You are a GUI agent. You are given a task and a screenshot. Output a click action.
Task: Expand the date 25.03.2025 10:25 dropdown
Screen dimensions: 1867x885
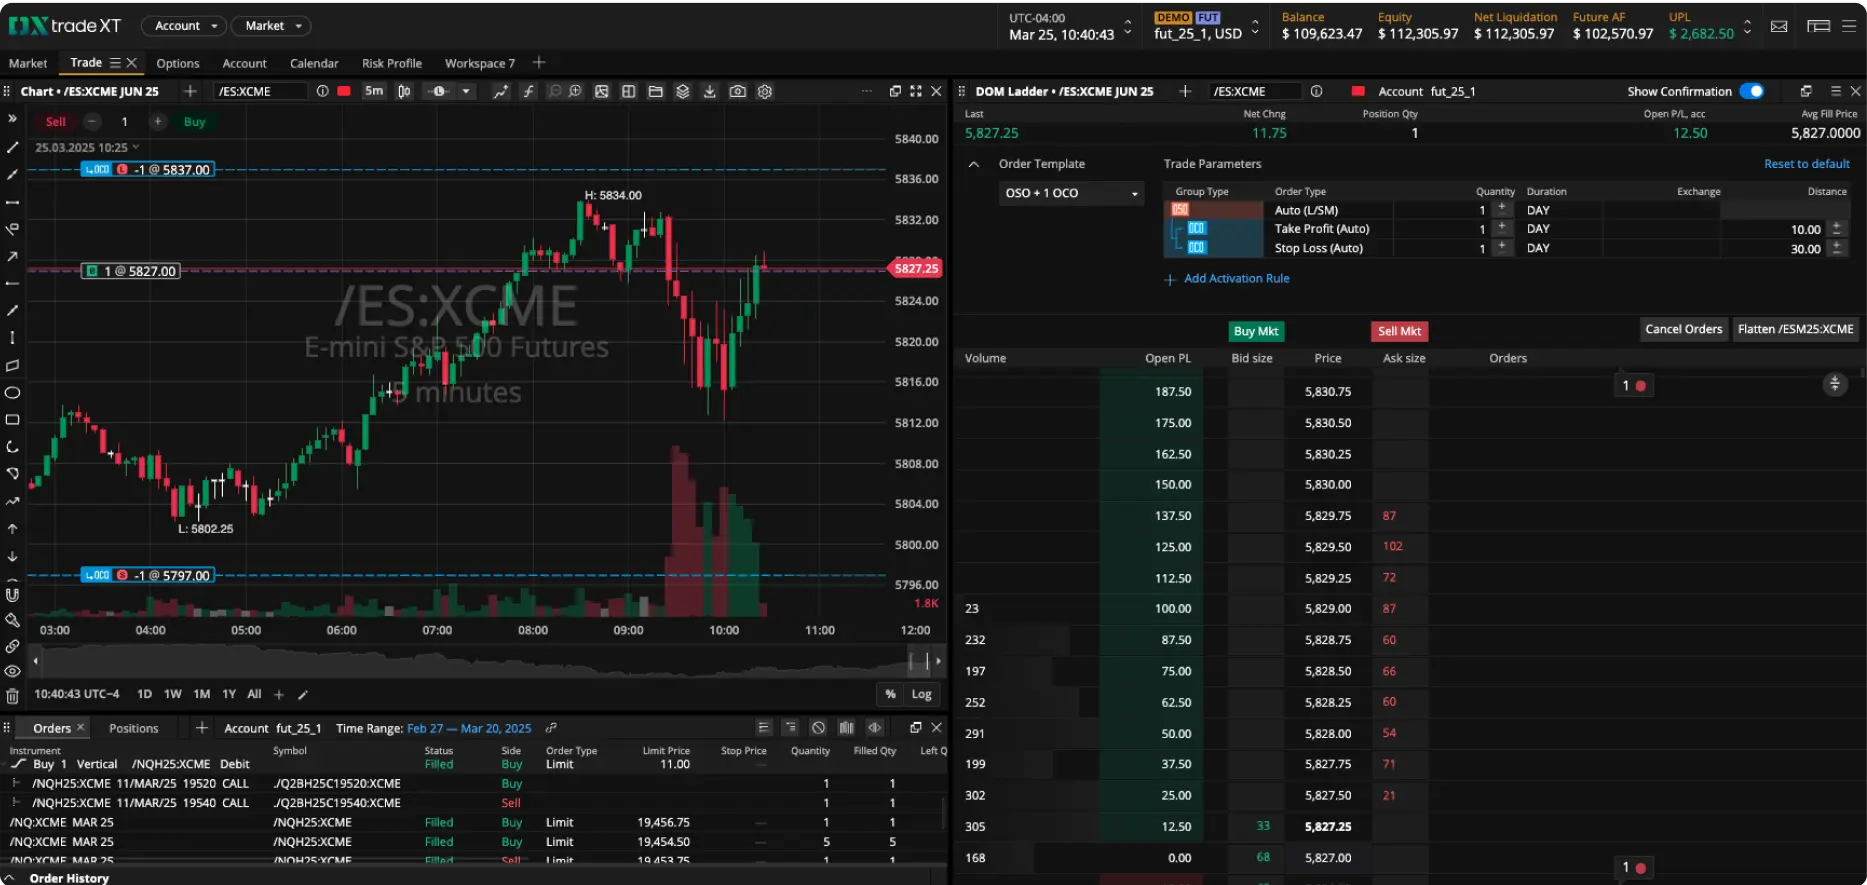click(136, 147)
